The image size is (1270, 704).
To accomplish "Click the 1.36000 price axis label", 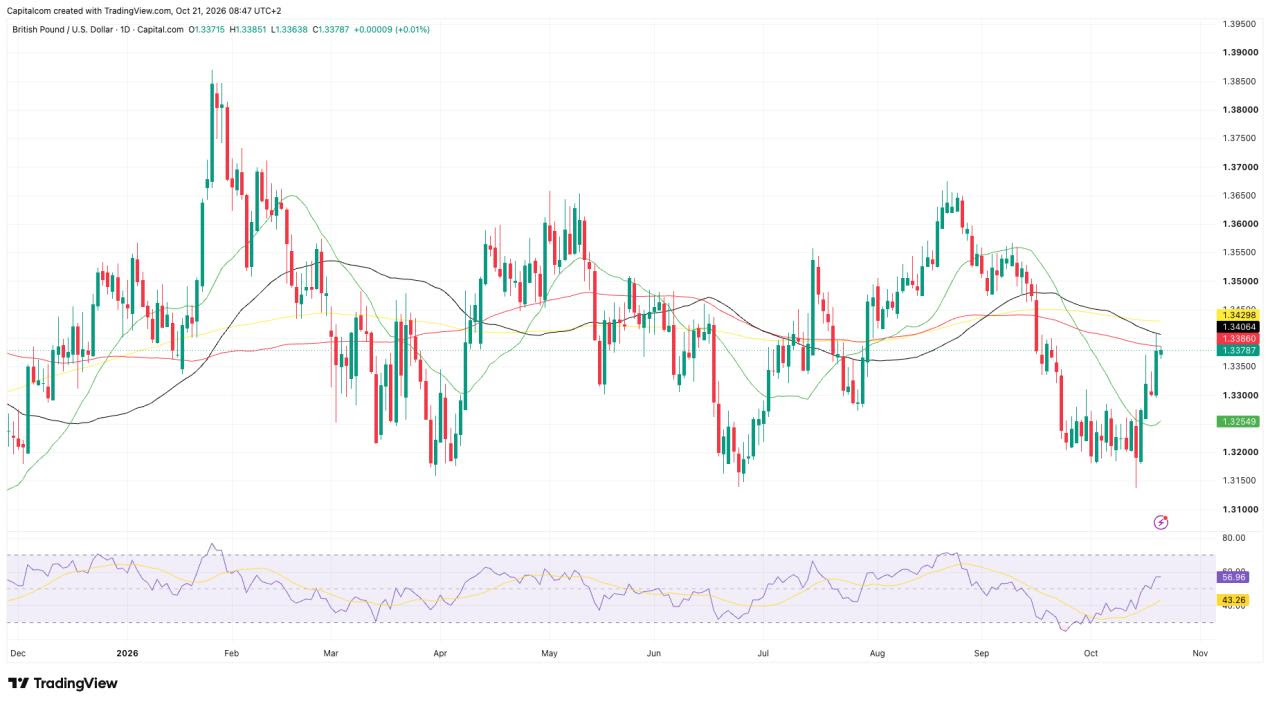I will tap(1240, 223).
